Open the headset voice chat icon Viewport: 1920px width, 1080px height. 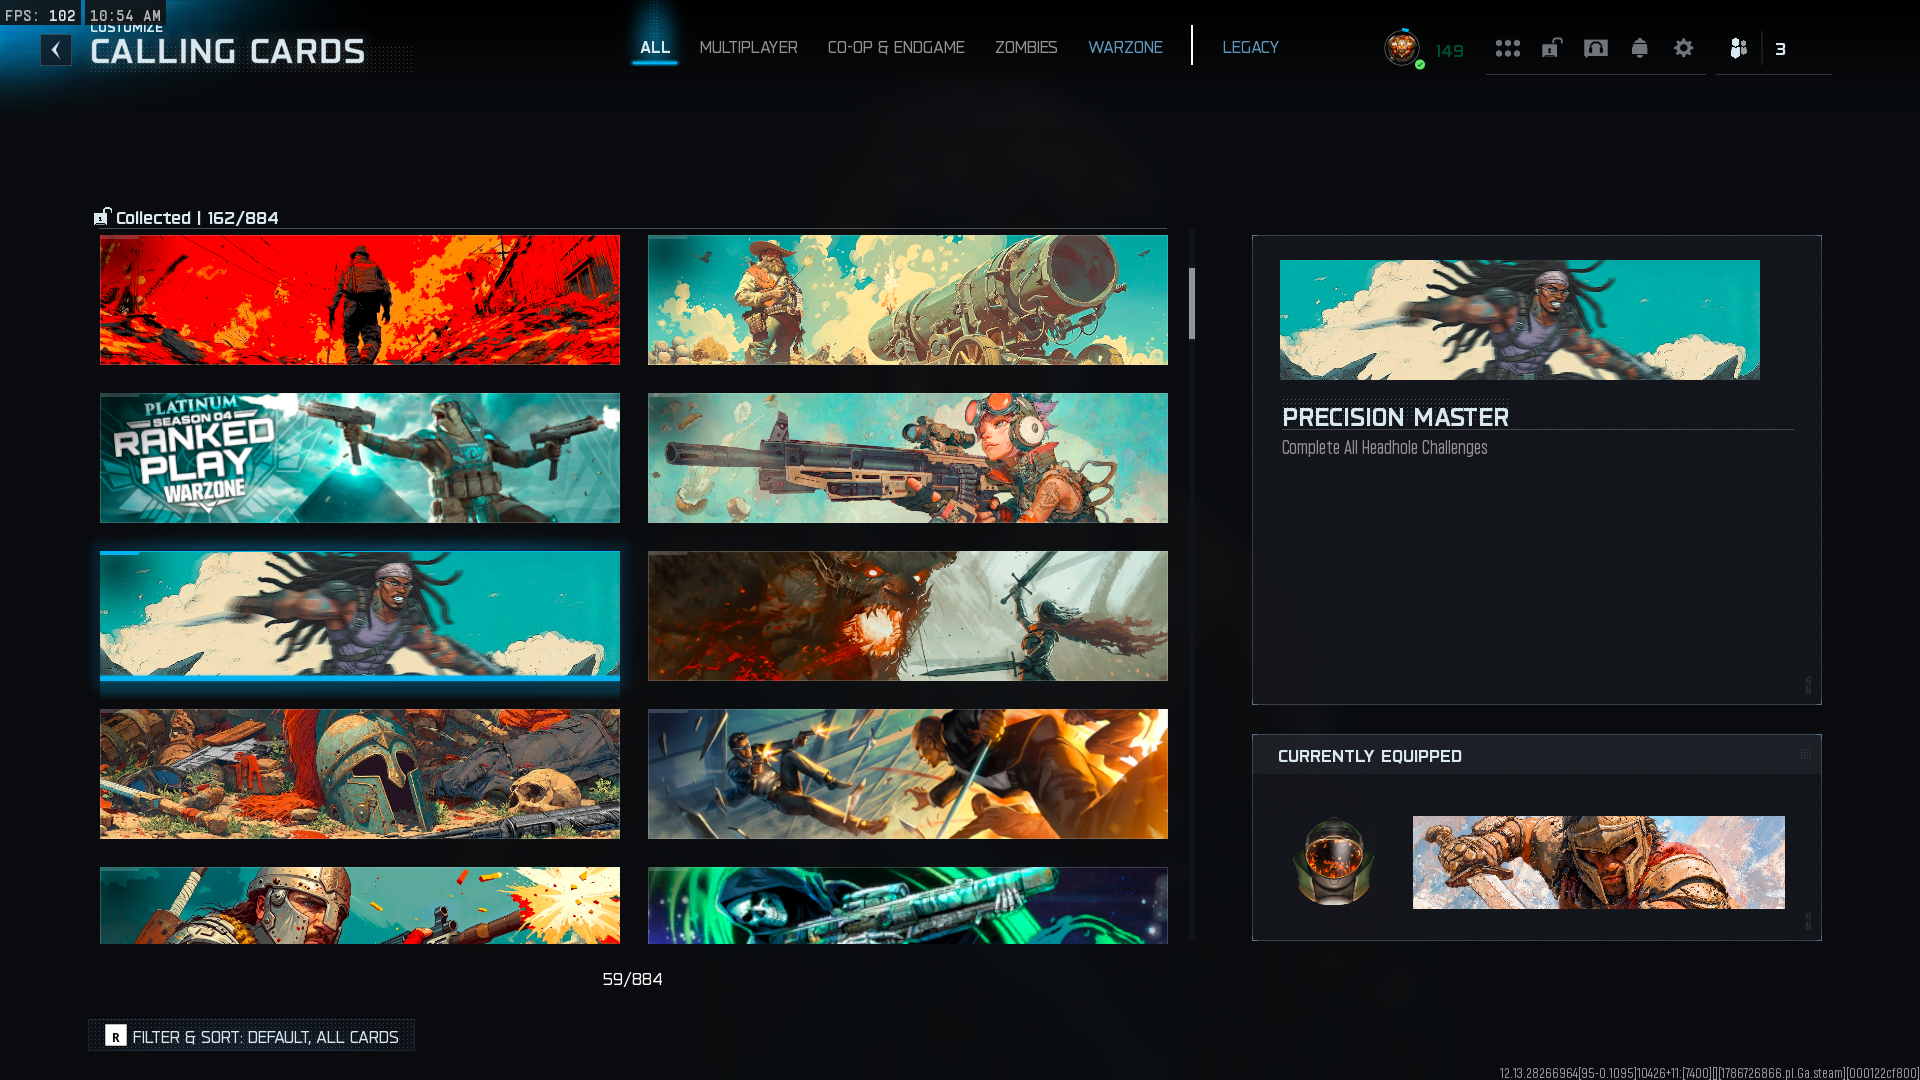point(1596,48)
